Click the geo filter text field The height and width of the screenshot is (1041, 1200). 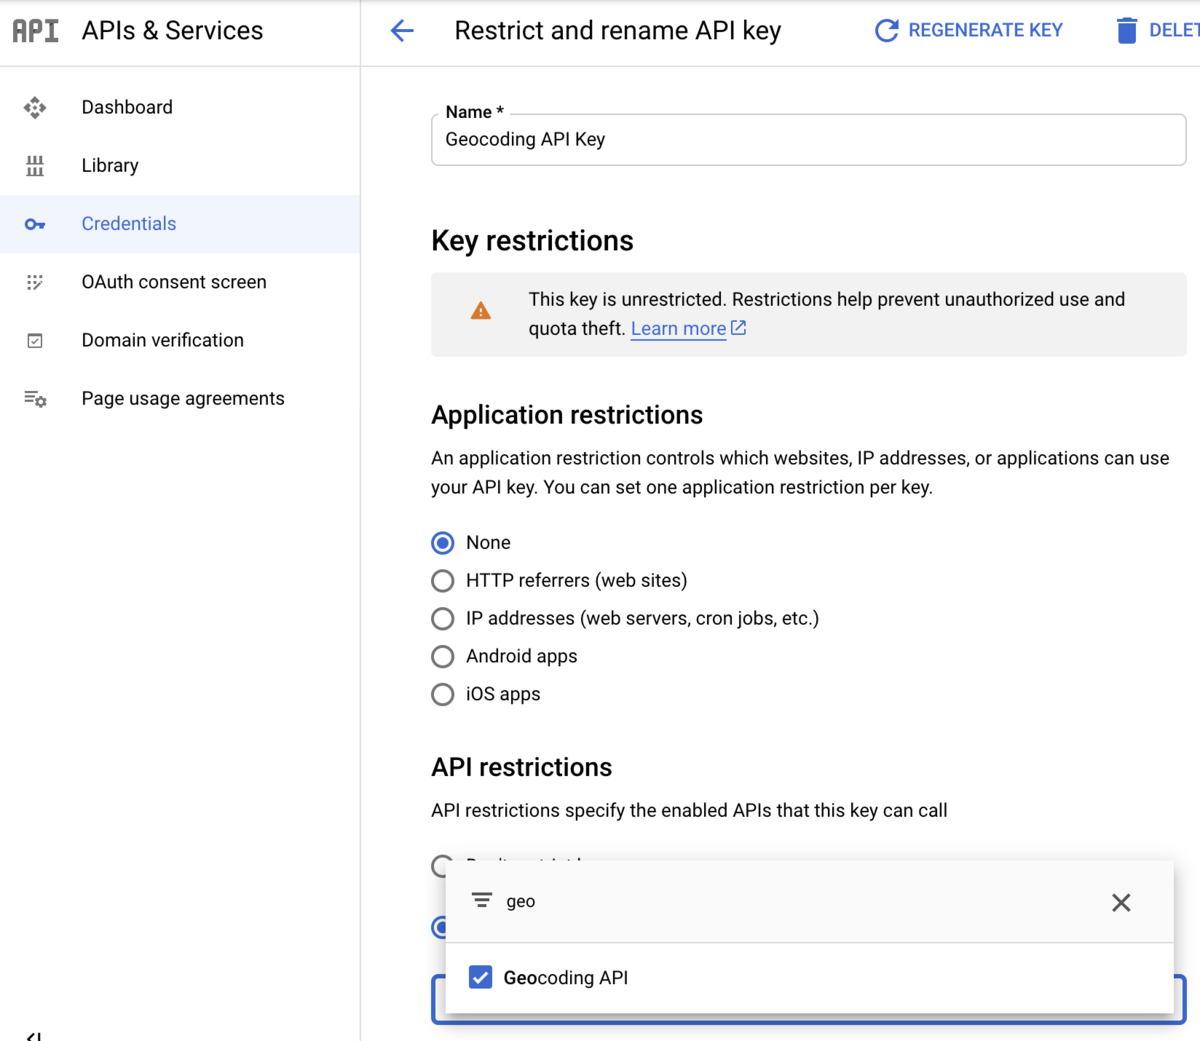780,902
